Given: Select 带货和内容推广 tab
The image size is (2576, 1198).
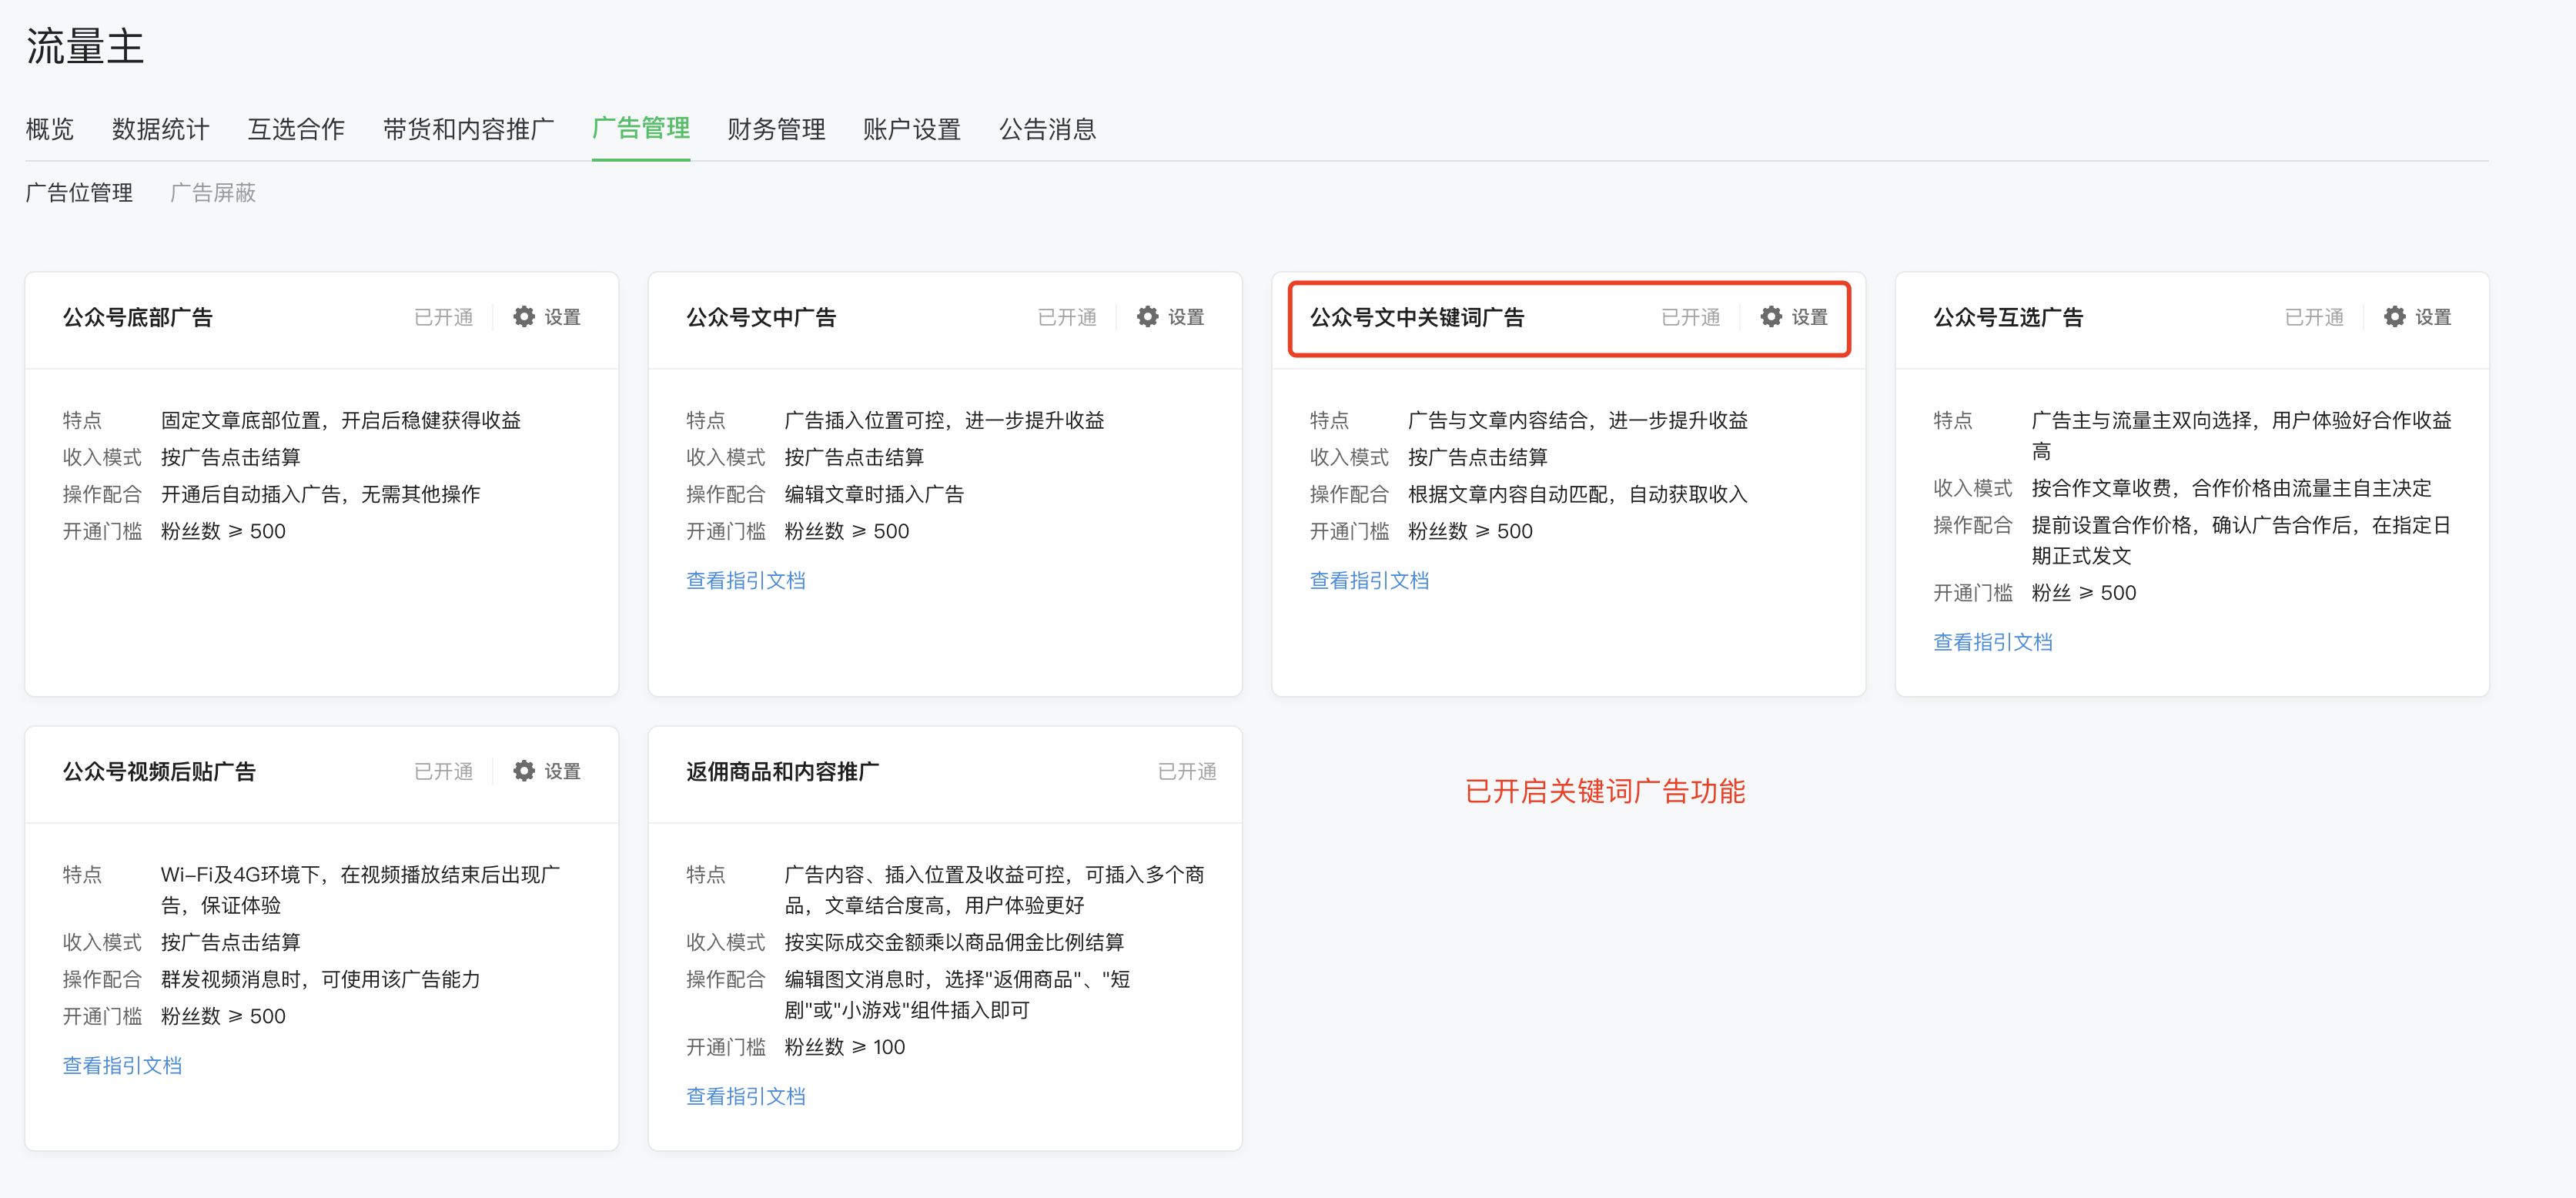Looking at the screenshot, I should coord(468,129).
